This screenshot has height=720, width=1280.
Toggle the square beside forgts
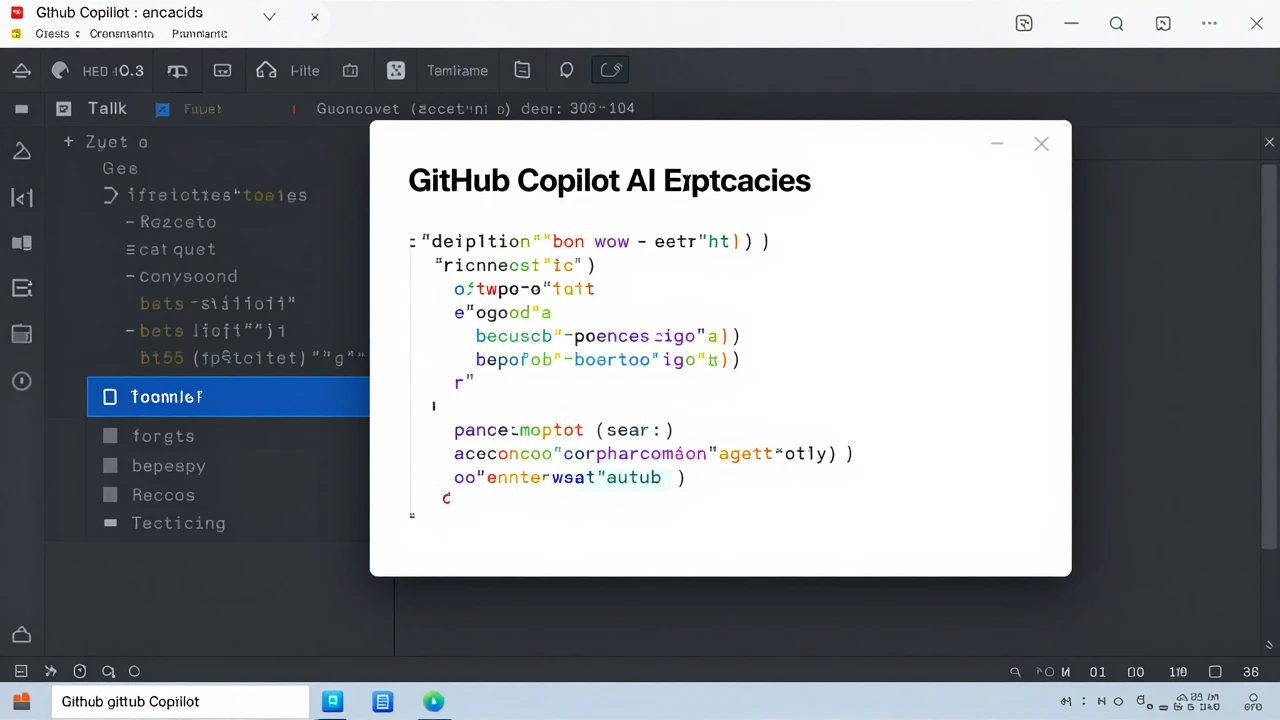[x=111, y=436]
